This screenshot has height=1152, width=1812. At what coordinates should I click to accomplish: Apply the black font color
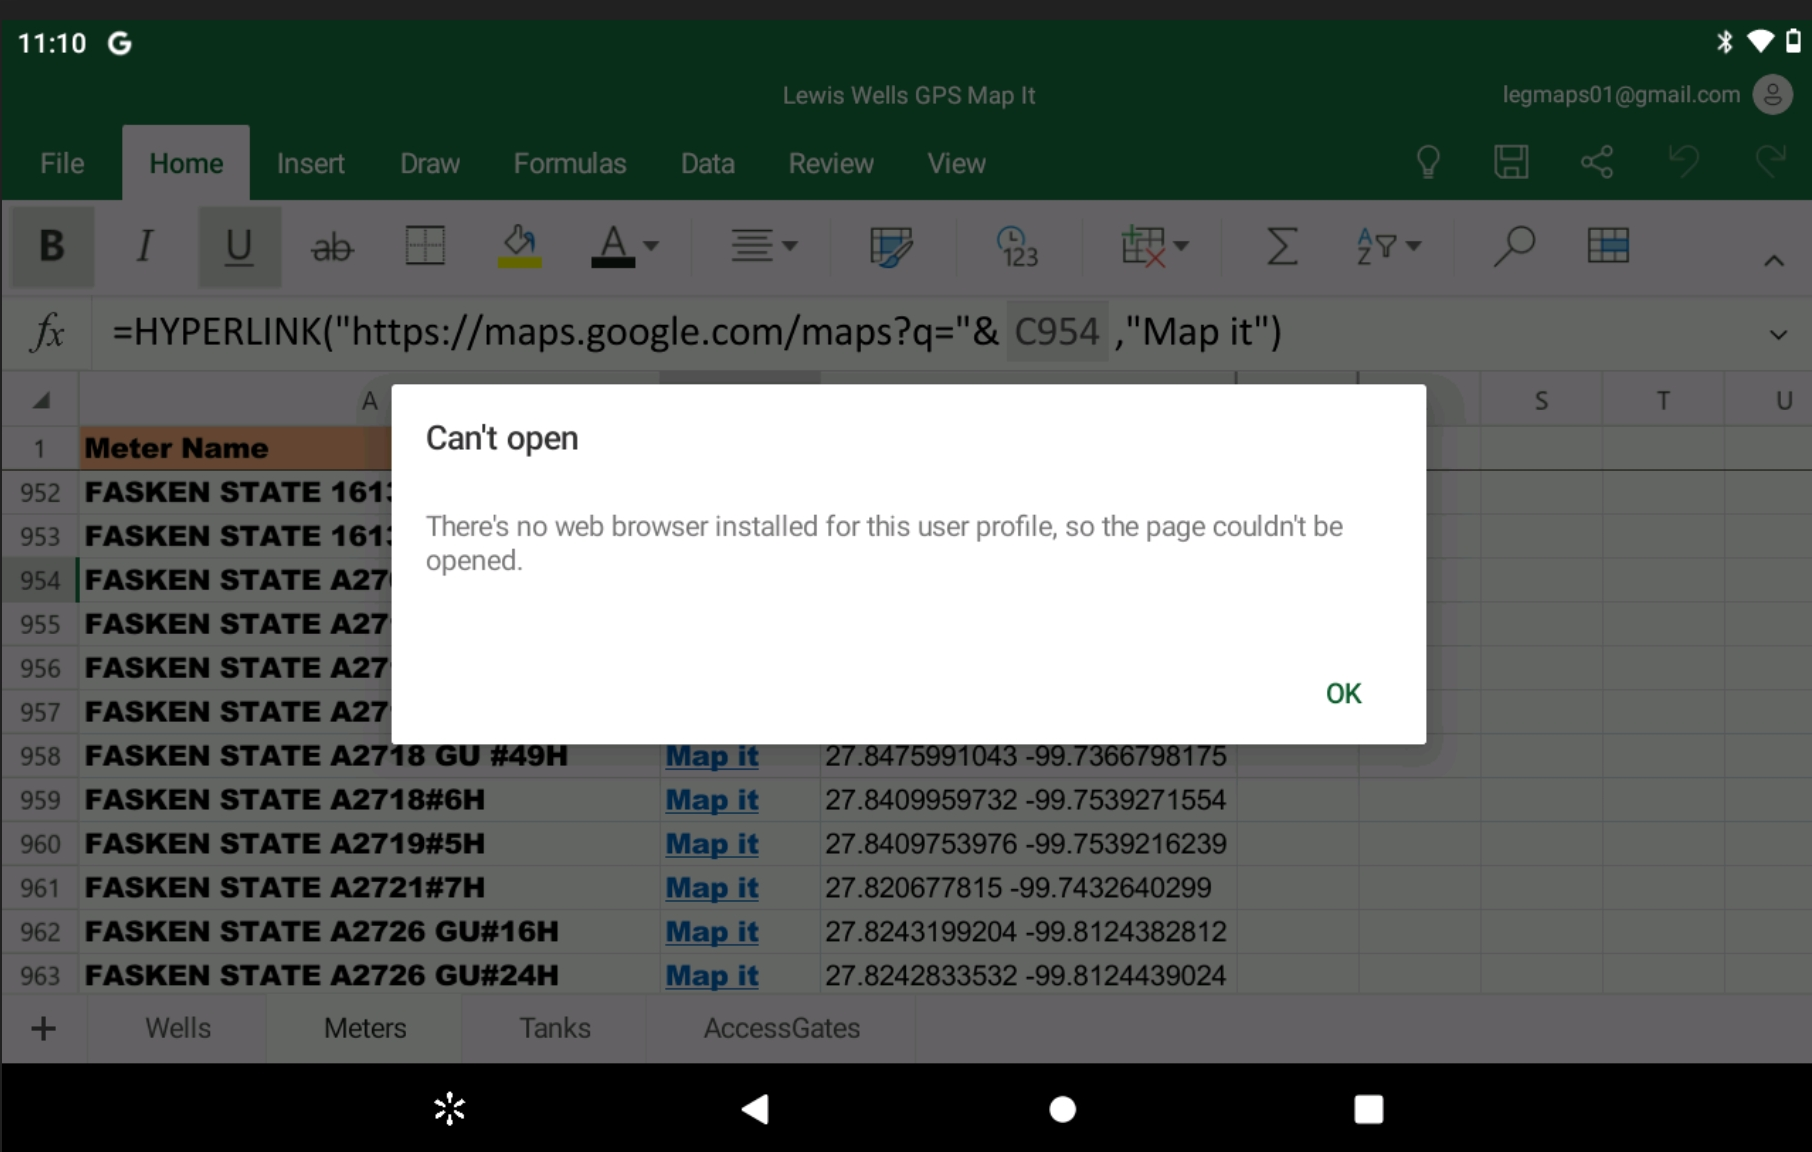point(613,246)
